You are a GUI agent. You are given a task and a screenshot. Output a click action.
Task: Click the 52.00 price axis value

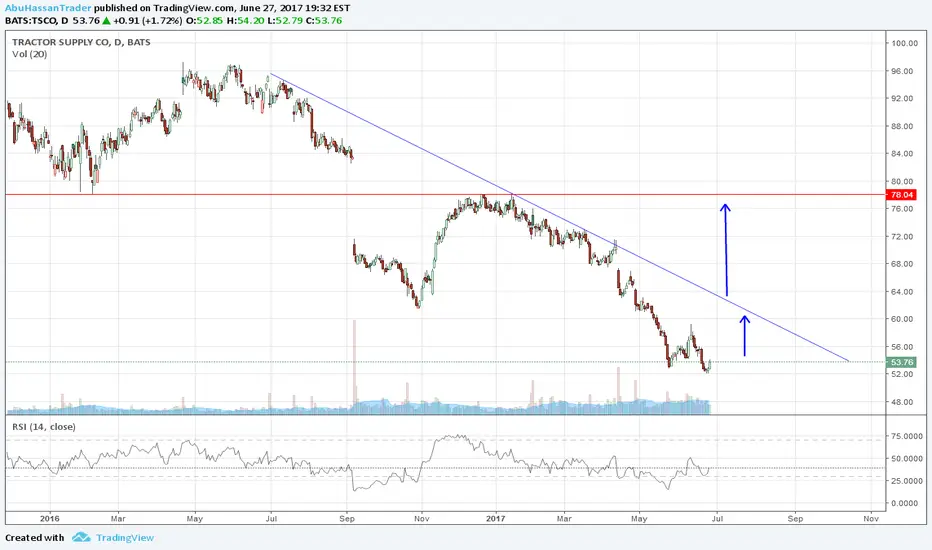[x=902, y=375]
